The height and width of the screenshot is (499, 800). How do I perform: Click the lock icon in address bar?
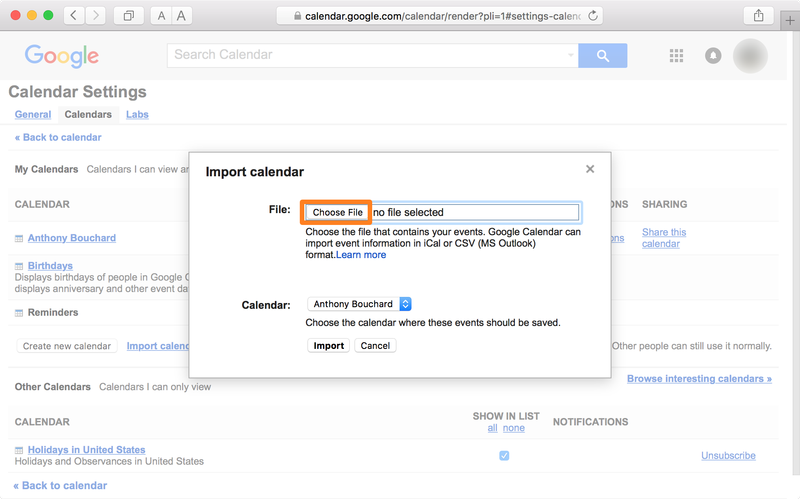[x=297, y=16]
